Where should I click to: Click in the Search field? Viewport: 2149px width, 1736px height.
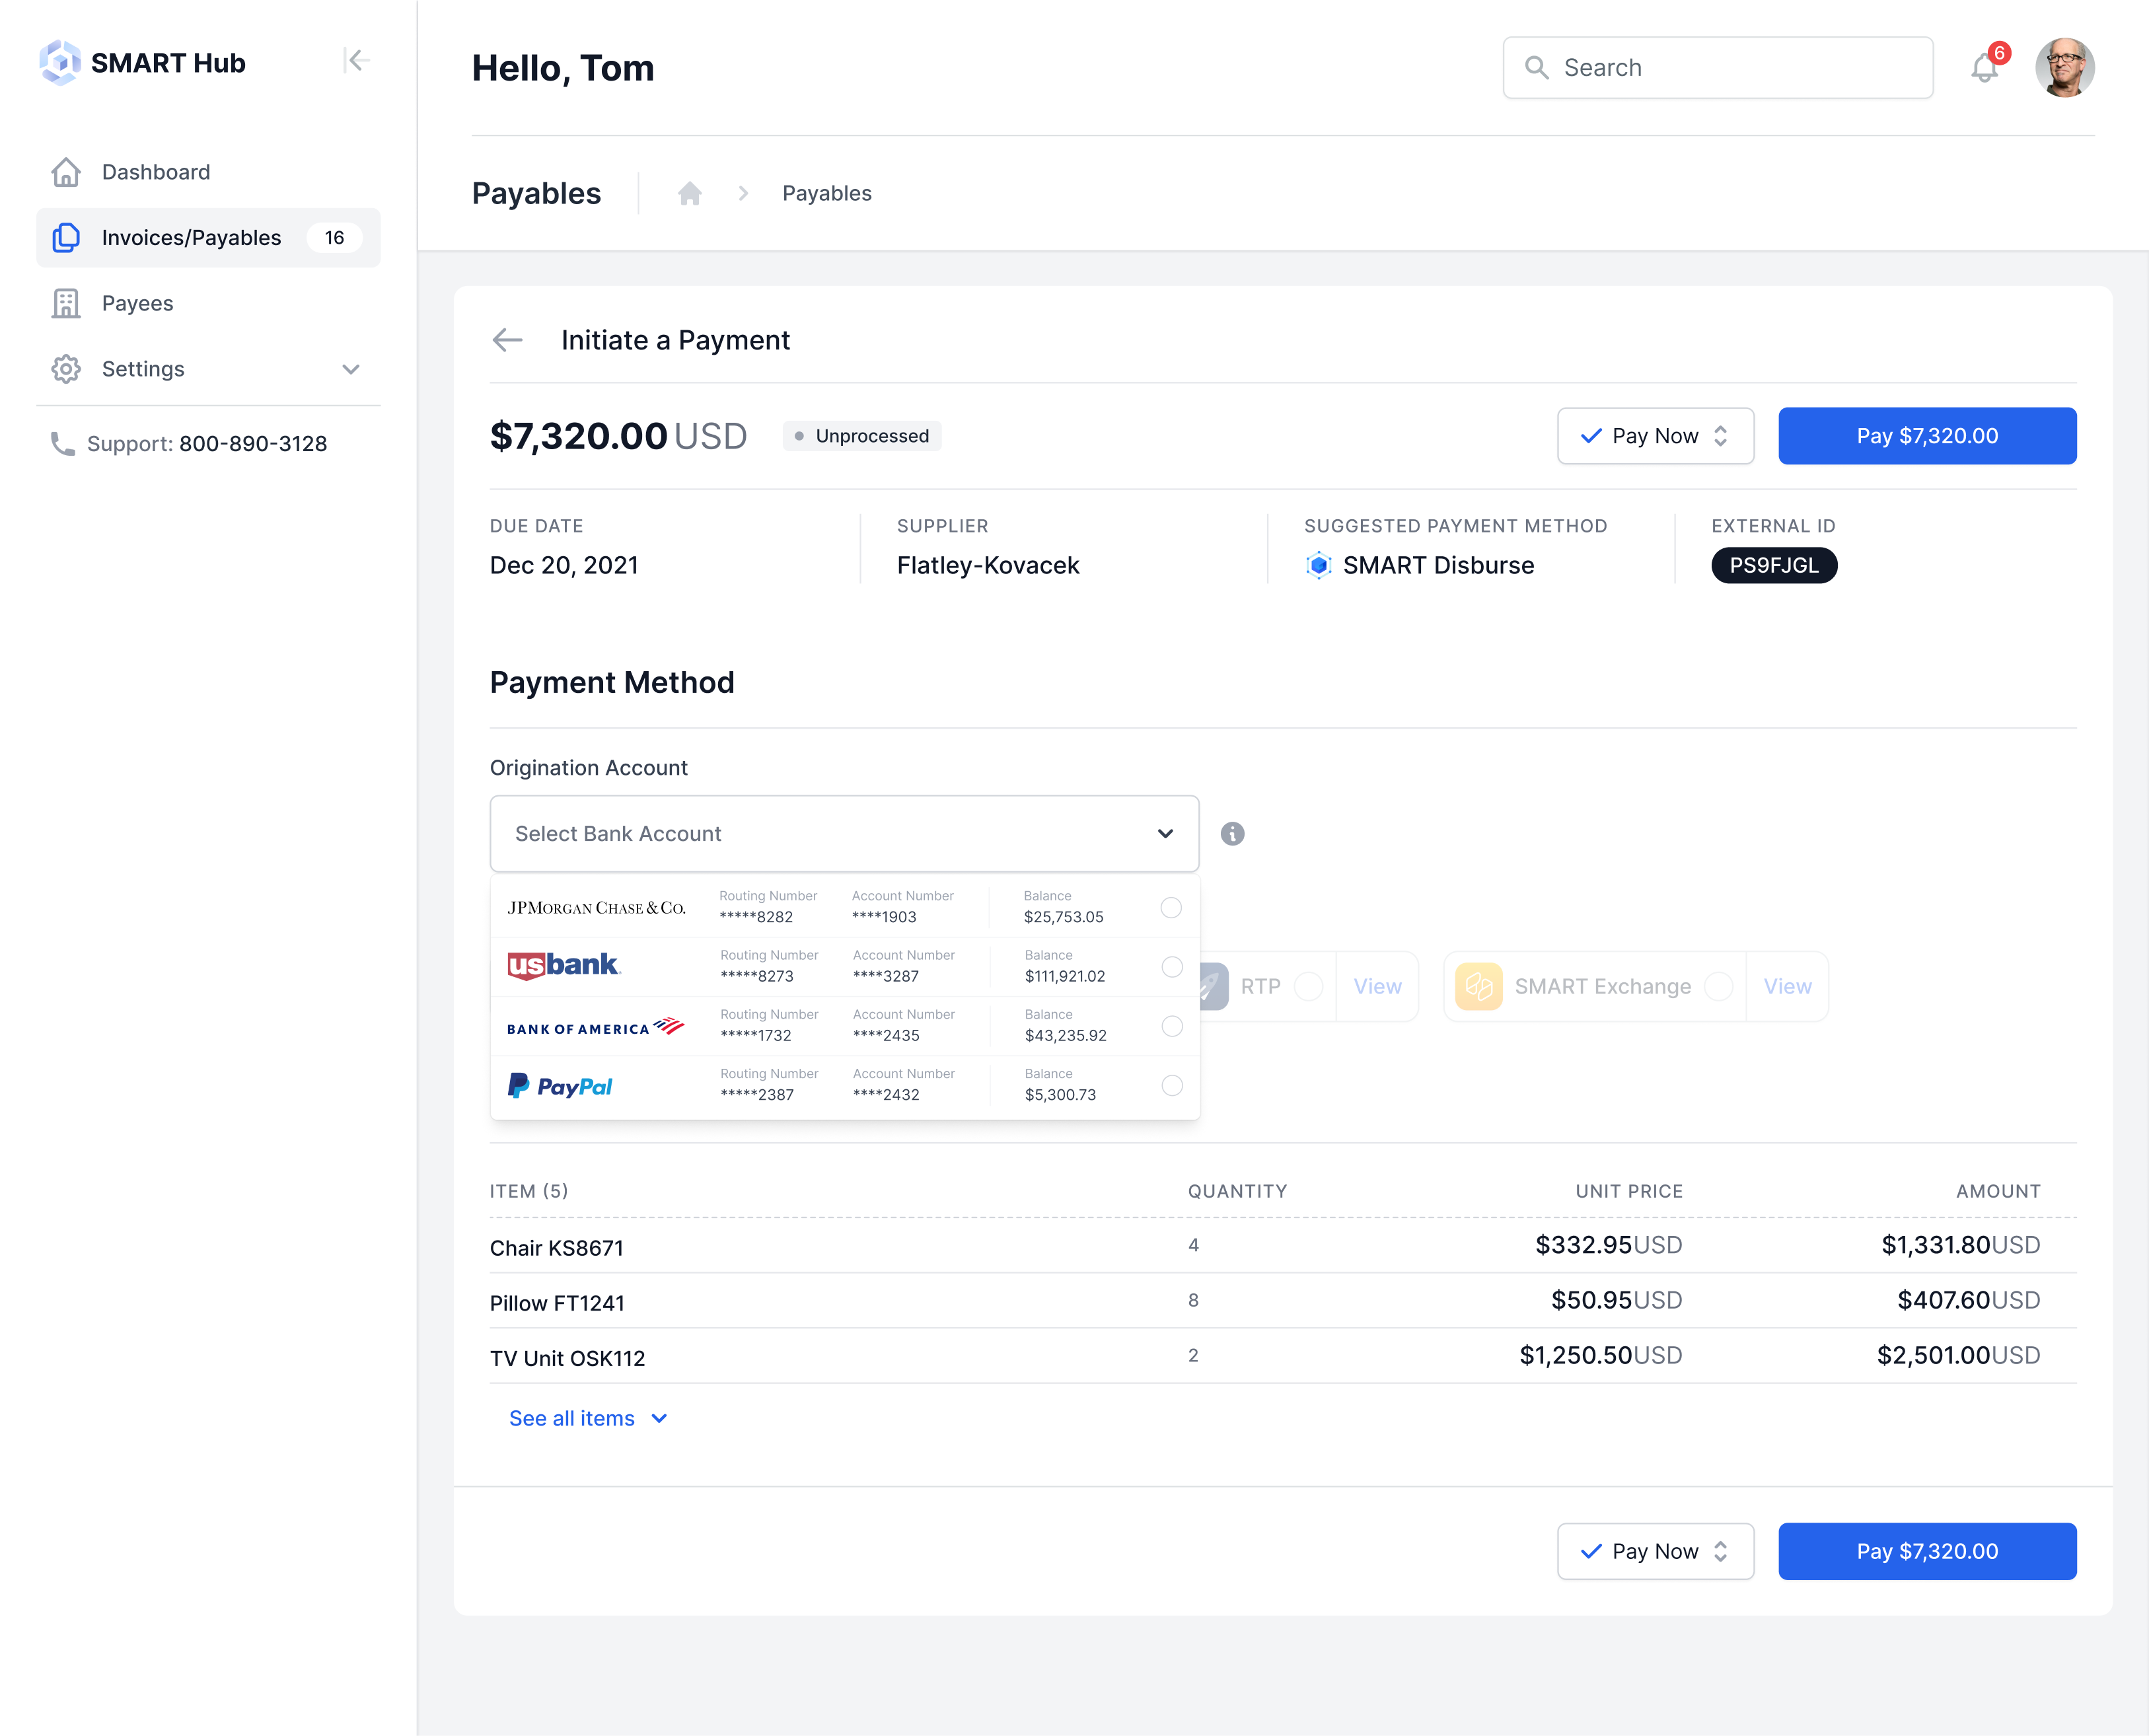(x=1717, y=68)
